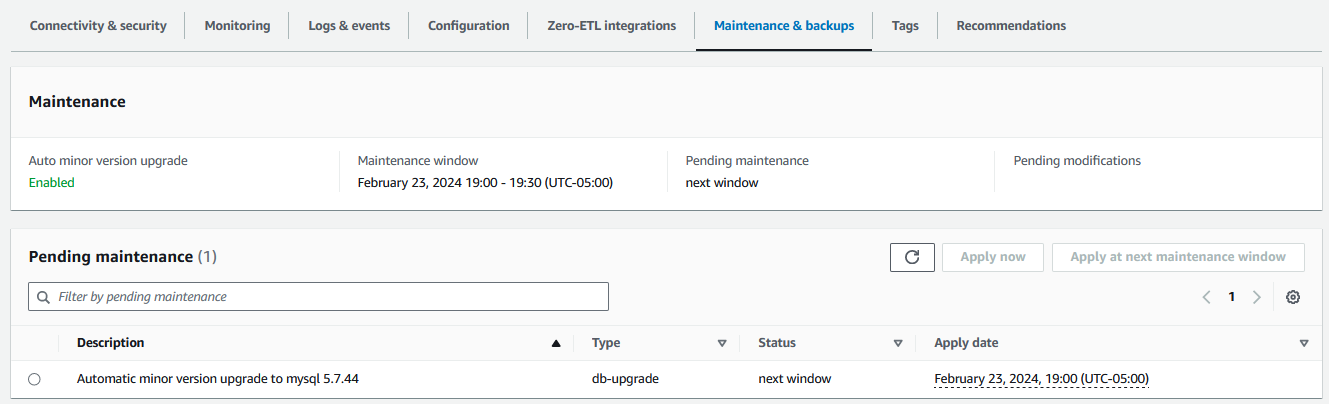Focus the filter by pending maintenance field
Viewport: 1329px width, 404px height.
coord(330,297)
